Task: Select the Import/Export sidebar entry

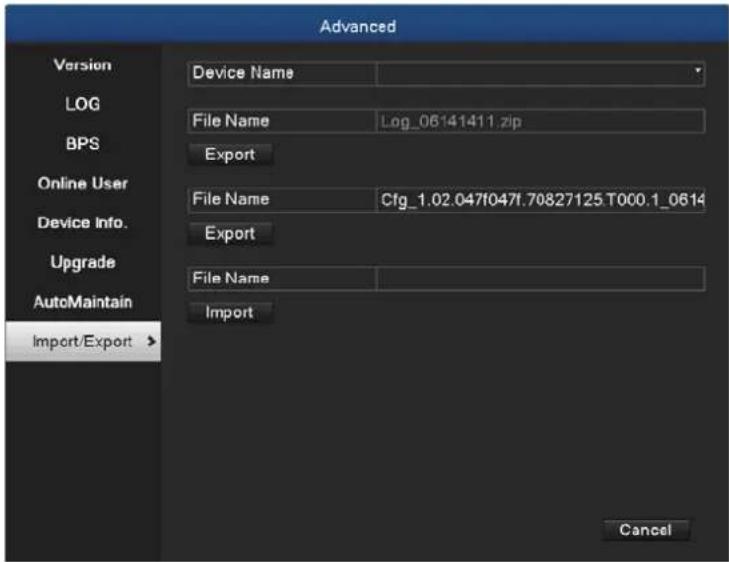Action: point(83,341)
